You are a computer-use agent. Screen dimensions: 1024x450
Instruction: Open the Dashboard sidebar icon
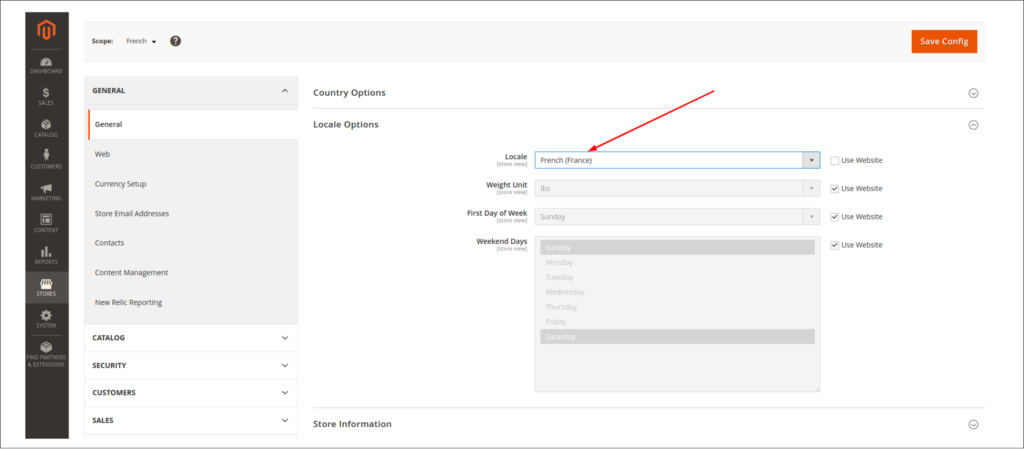[x=46, y=65]
